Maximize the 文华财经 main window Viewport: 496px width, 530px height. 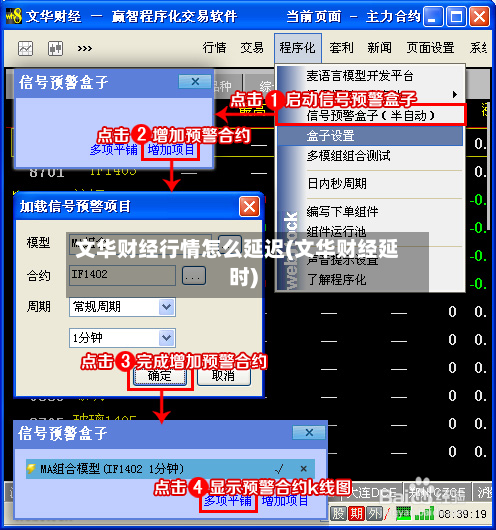456,16
